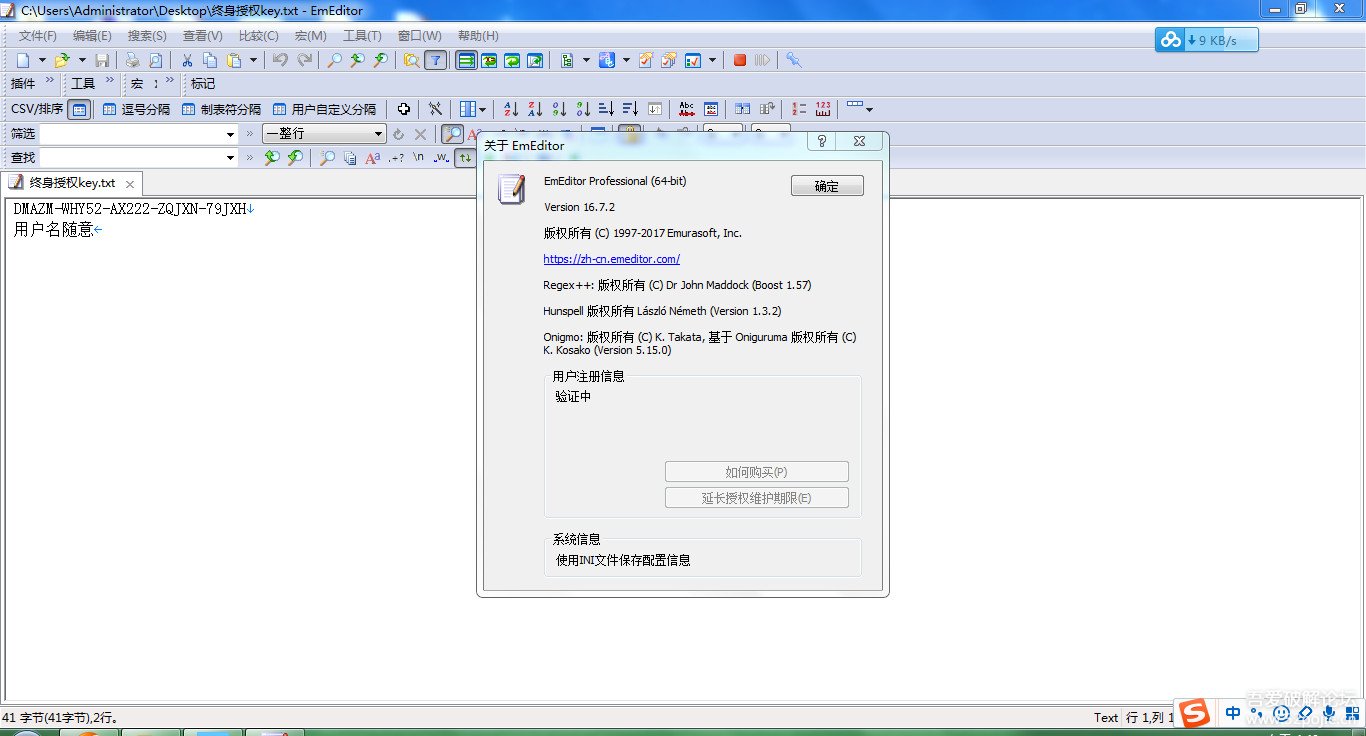
Task: Save the document with the floppy icon
Action: tap(102, 60)
